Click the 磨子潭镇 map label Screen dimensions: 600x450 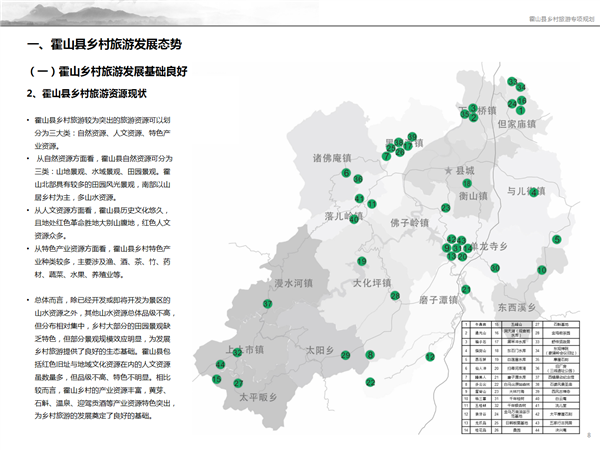(x=439, y=300)
